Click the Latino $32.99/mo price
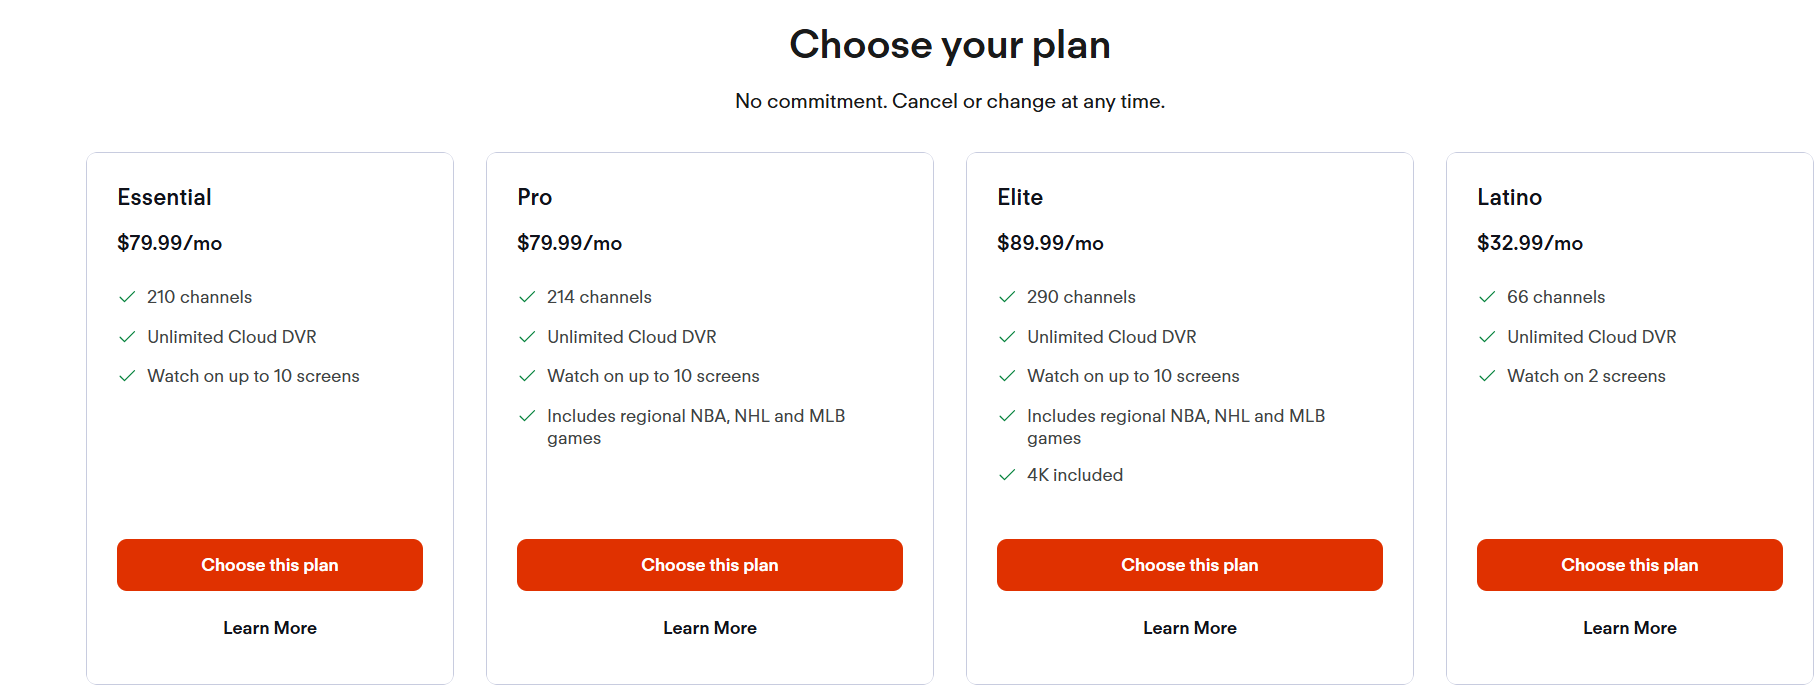 [1530, 243]
